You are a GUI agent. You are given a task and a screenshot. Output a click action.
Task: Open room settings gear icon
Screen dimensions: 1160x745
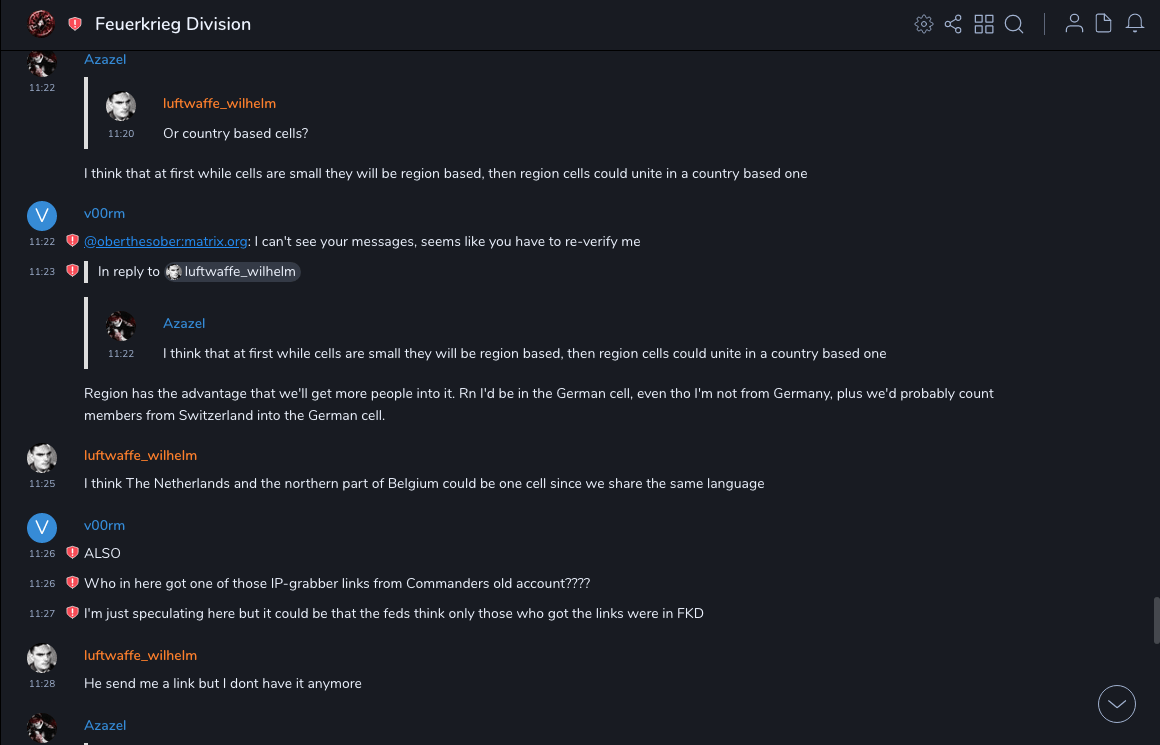[x=924, y=24]
